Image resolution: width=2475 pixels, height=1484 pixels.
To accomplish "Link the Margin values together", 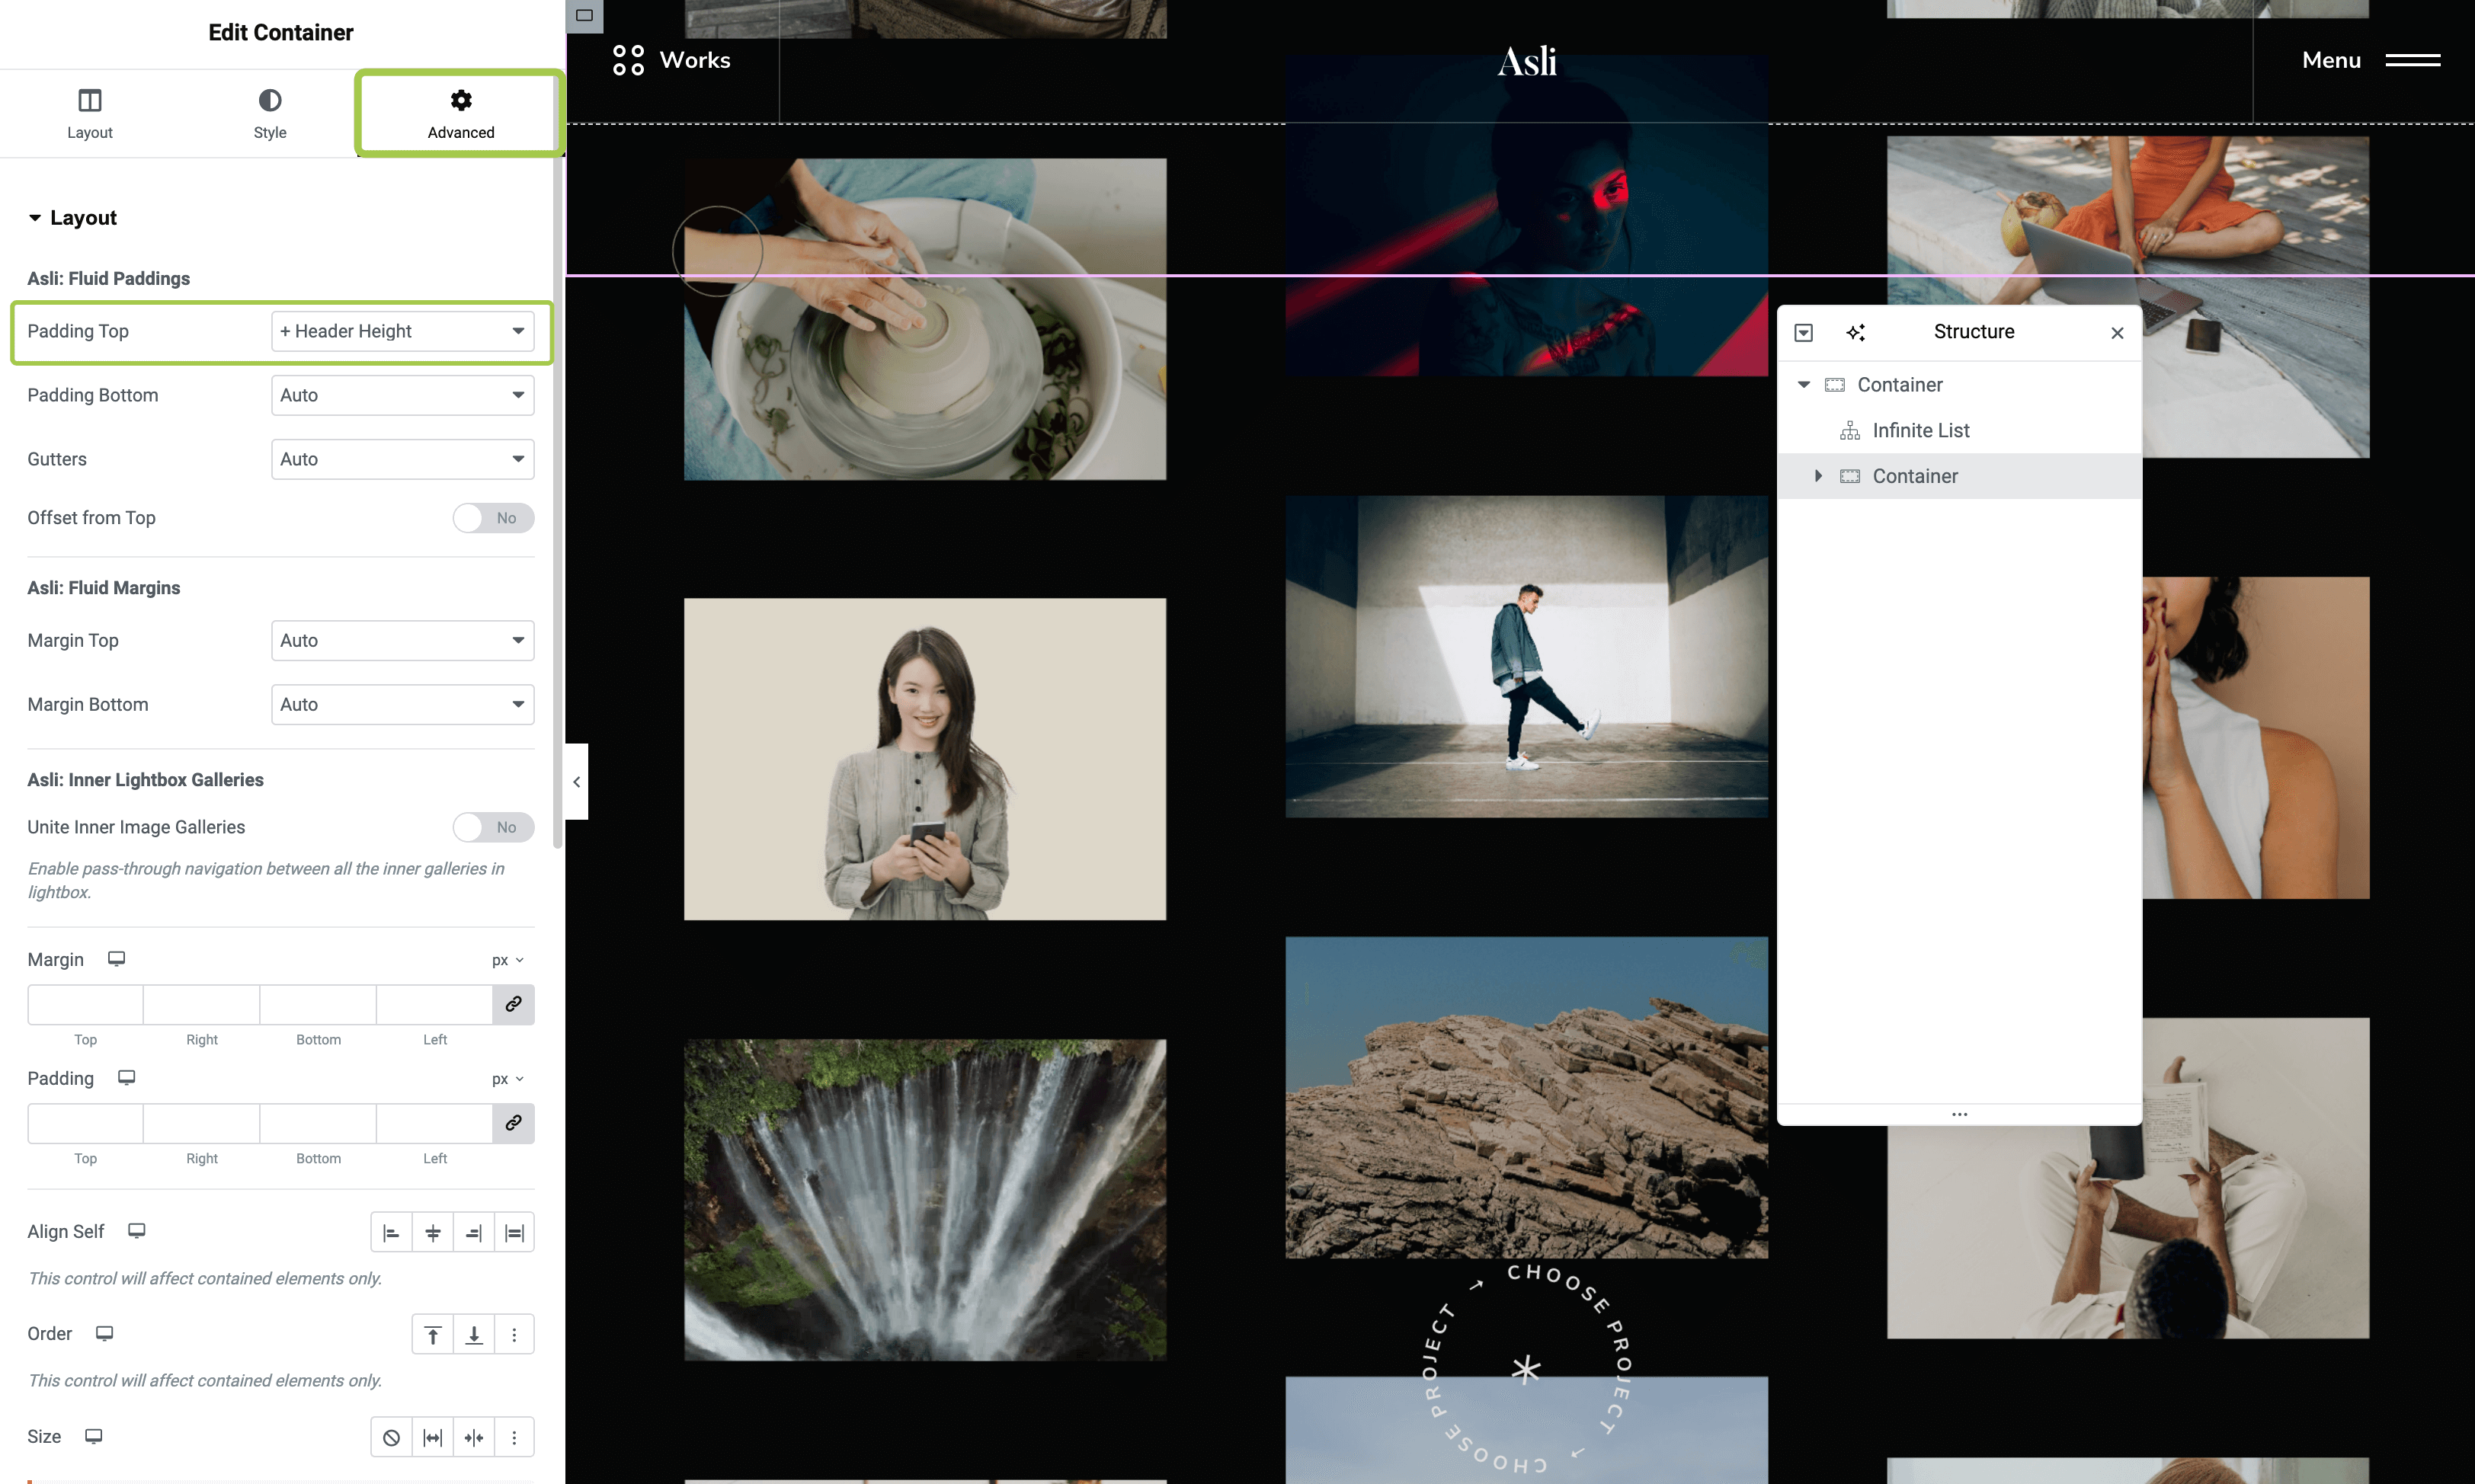I will pyautogui.click(x=513, y=1004).
